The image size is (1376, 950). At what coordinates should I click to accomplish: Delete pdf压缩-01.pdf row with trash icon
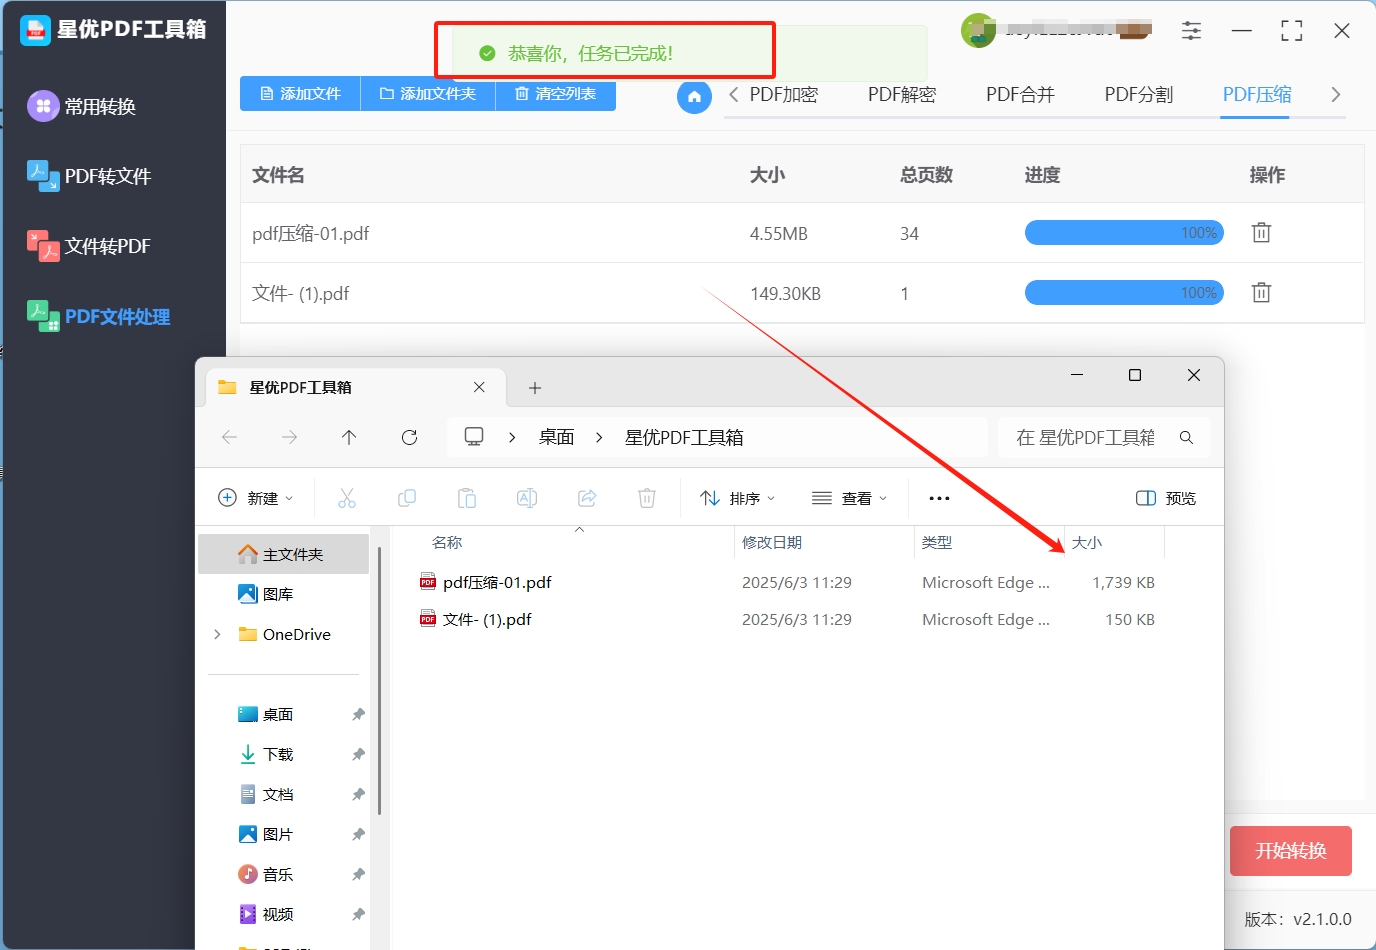tap(1261, 233)
